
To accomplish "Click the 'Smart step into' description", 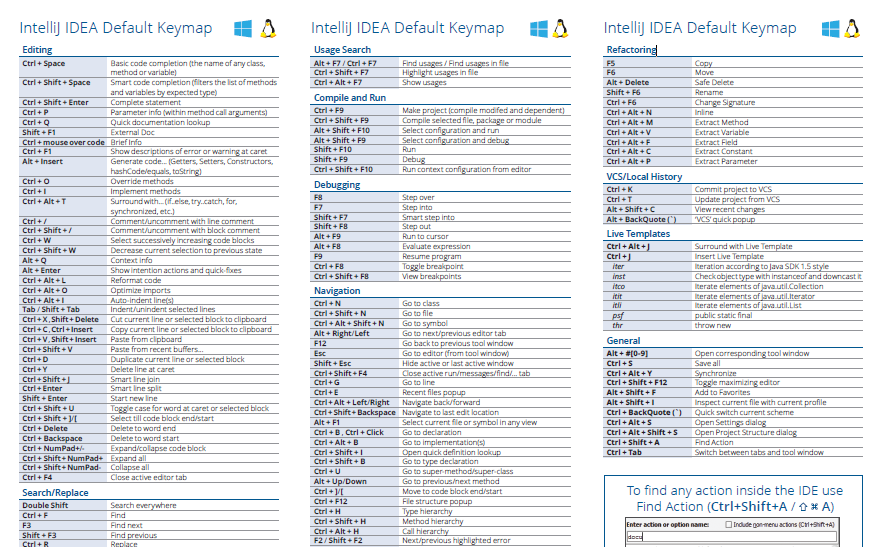I will point(428,217).
